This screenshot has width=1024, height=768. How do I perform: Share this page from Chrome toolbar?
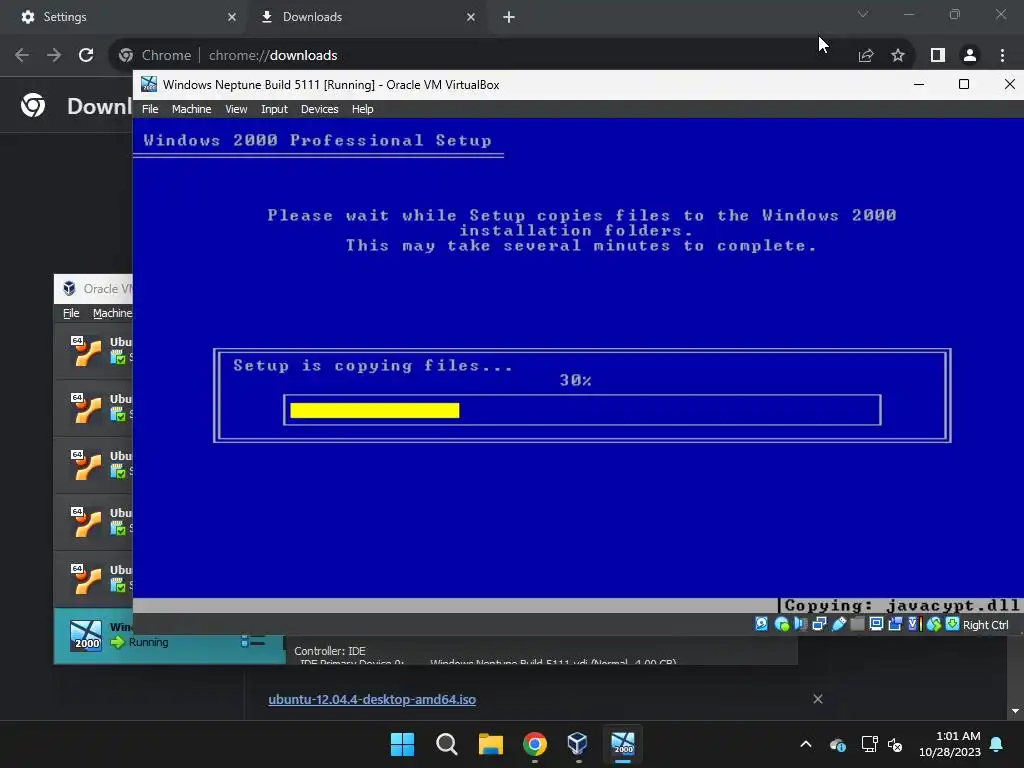(x=866, y=56)
